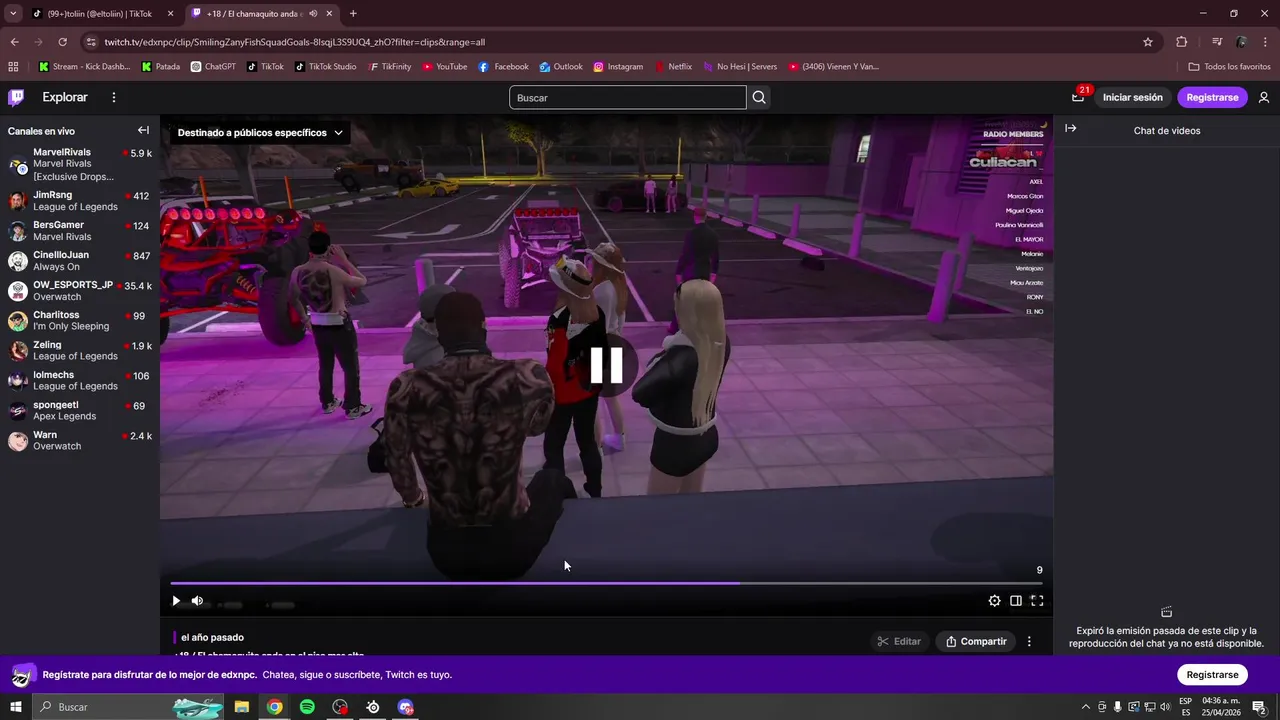This screenshot has height=720, width=1280.
Task: Mute the clip volume icon
Action: [x=197, y=601]
